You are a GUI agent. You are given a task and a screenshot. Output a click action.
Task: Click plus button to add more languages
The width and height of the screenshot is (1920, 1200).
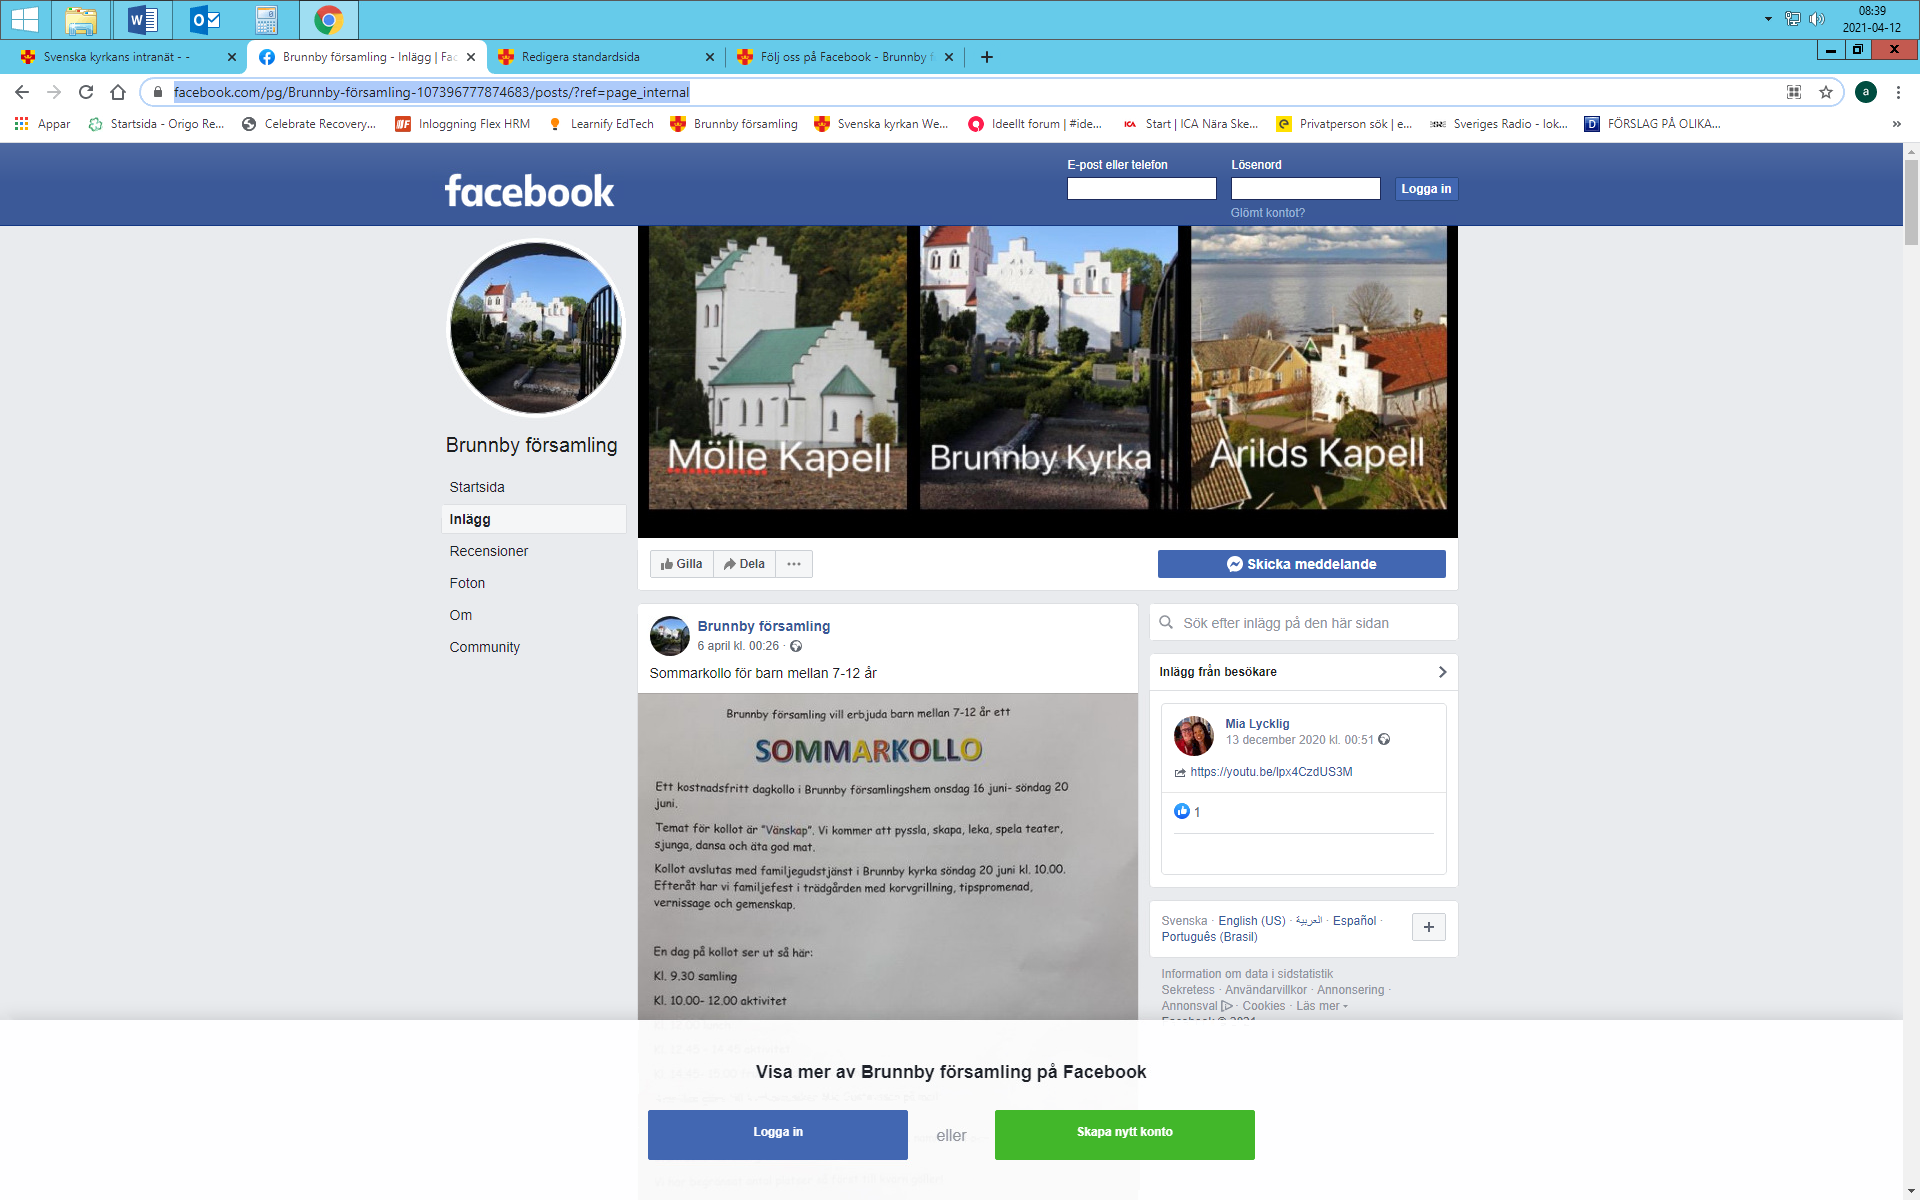point(1428,927)
